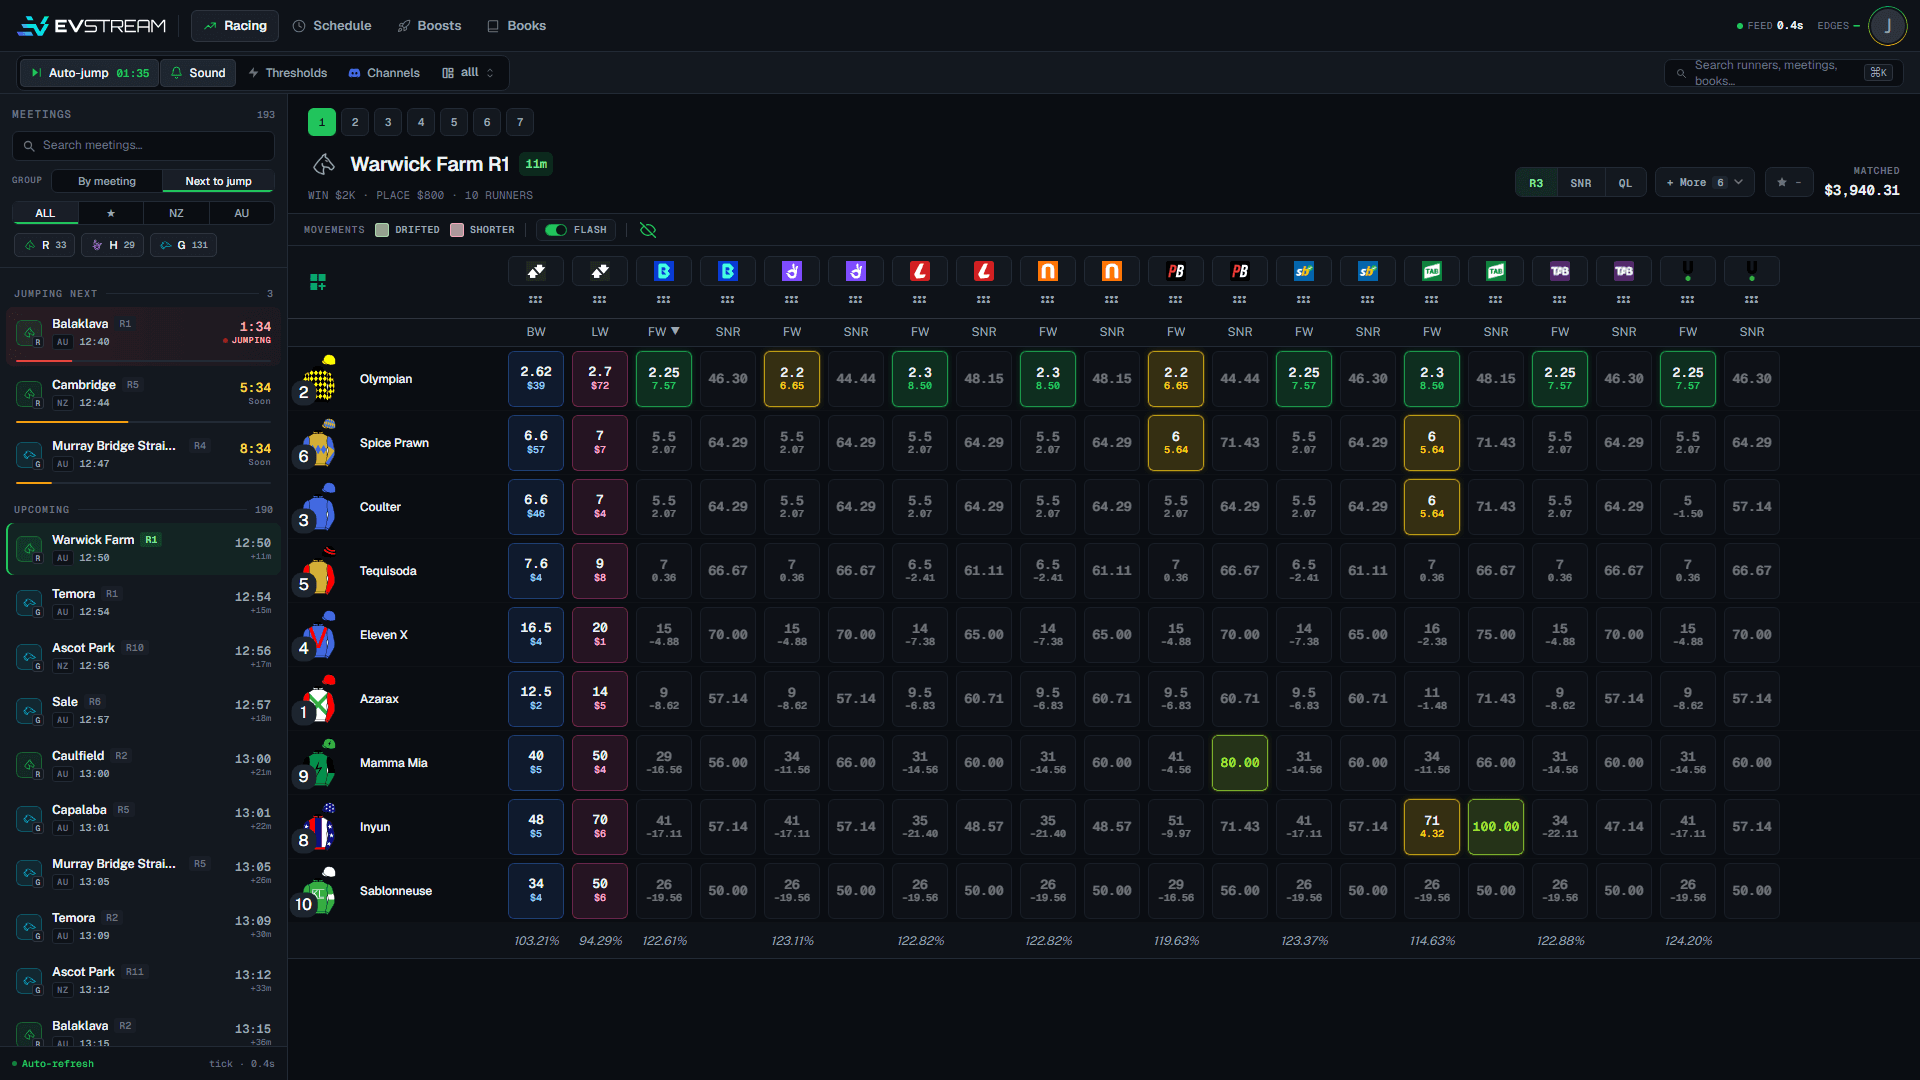Viewport: 1920px width, 1080px height.
Task: Click the Search runners, meetings, books field
Action: (x=1784, y=73)
